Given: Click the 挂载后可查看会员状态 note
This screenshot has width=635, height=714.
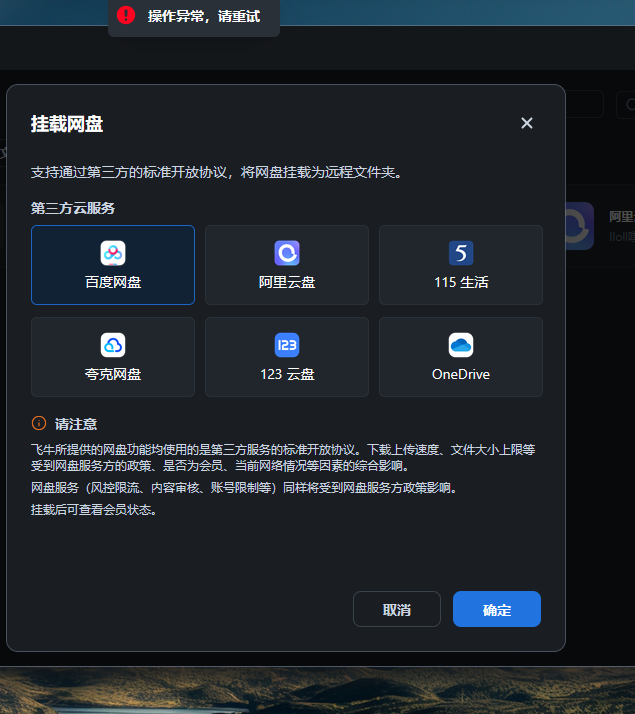Looking at the screenshot, I should [x=94, y=510].
